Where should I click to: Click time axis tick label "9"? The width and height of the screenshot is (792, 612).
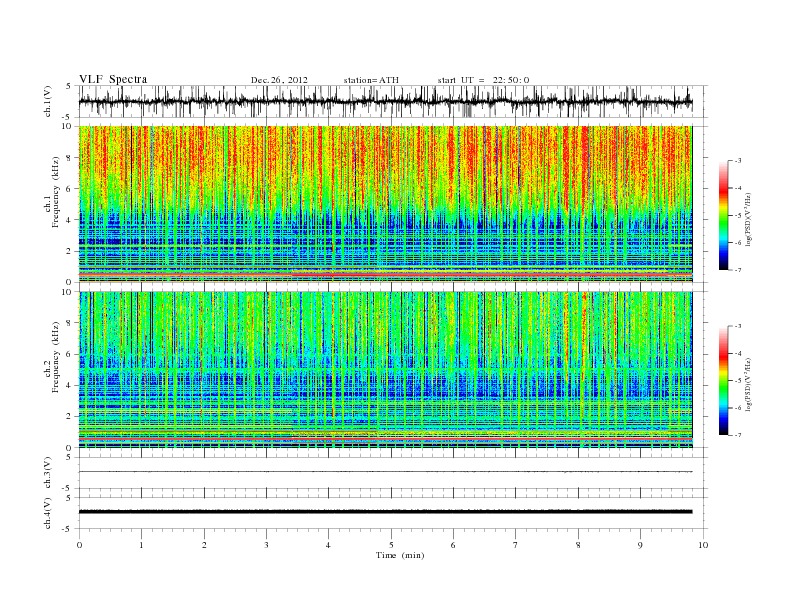640,545
